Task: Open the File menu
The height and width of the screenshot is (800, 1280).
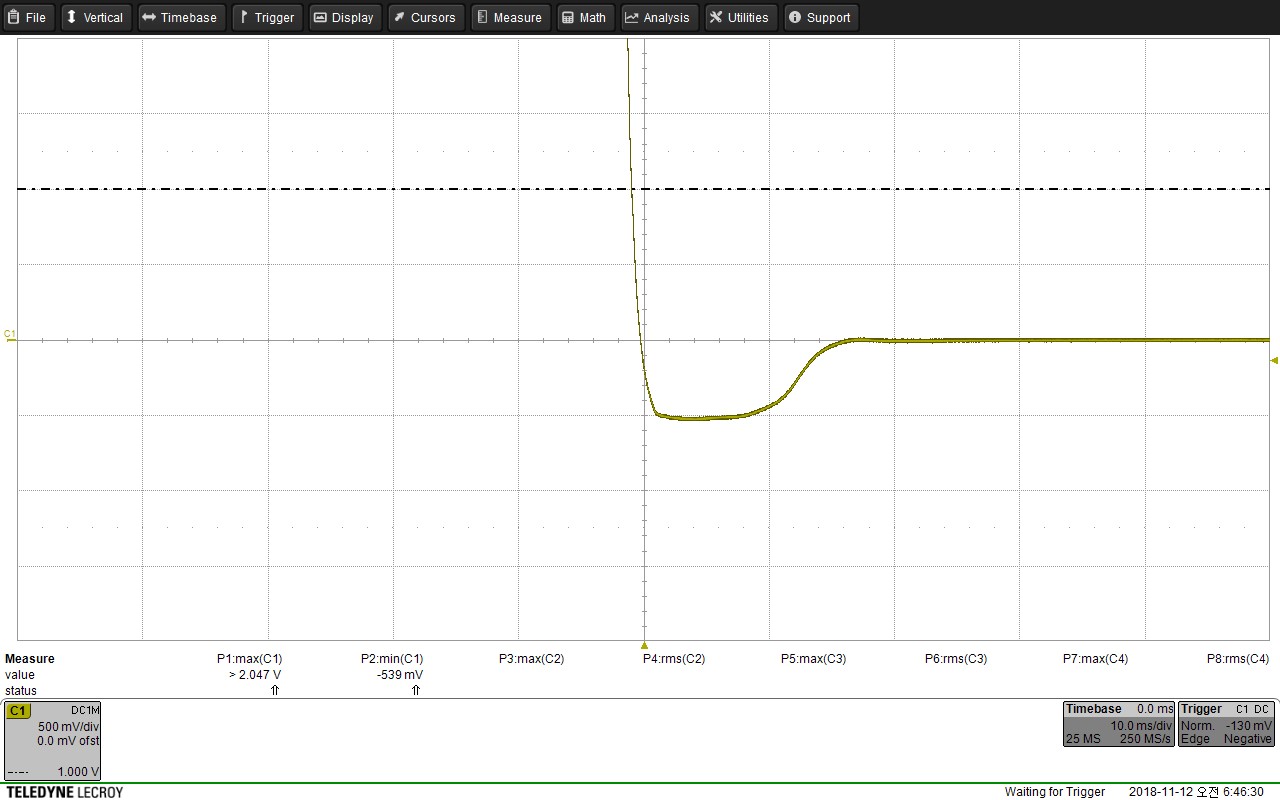Action: [28, 17]
